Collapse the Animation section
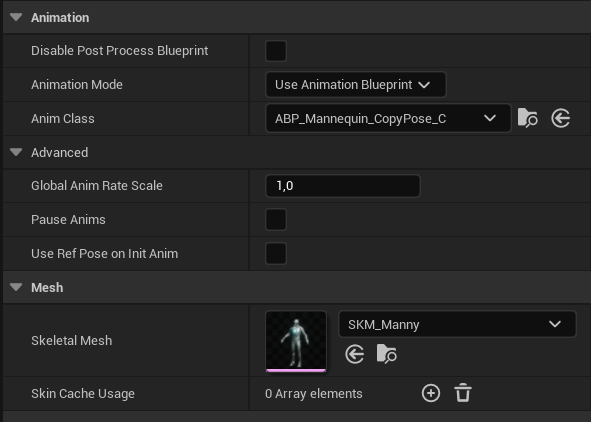The image size is (591, 422). tap(16, 17)
